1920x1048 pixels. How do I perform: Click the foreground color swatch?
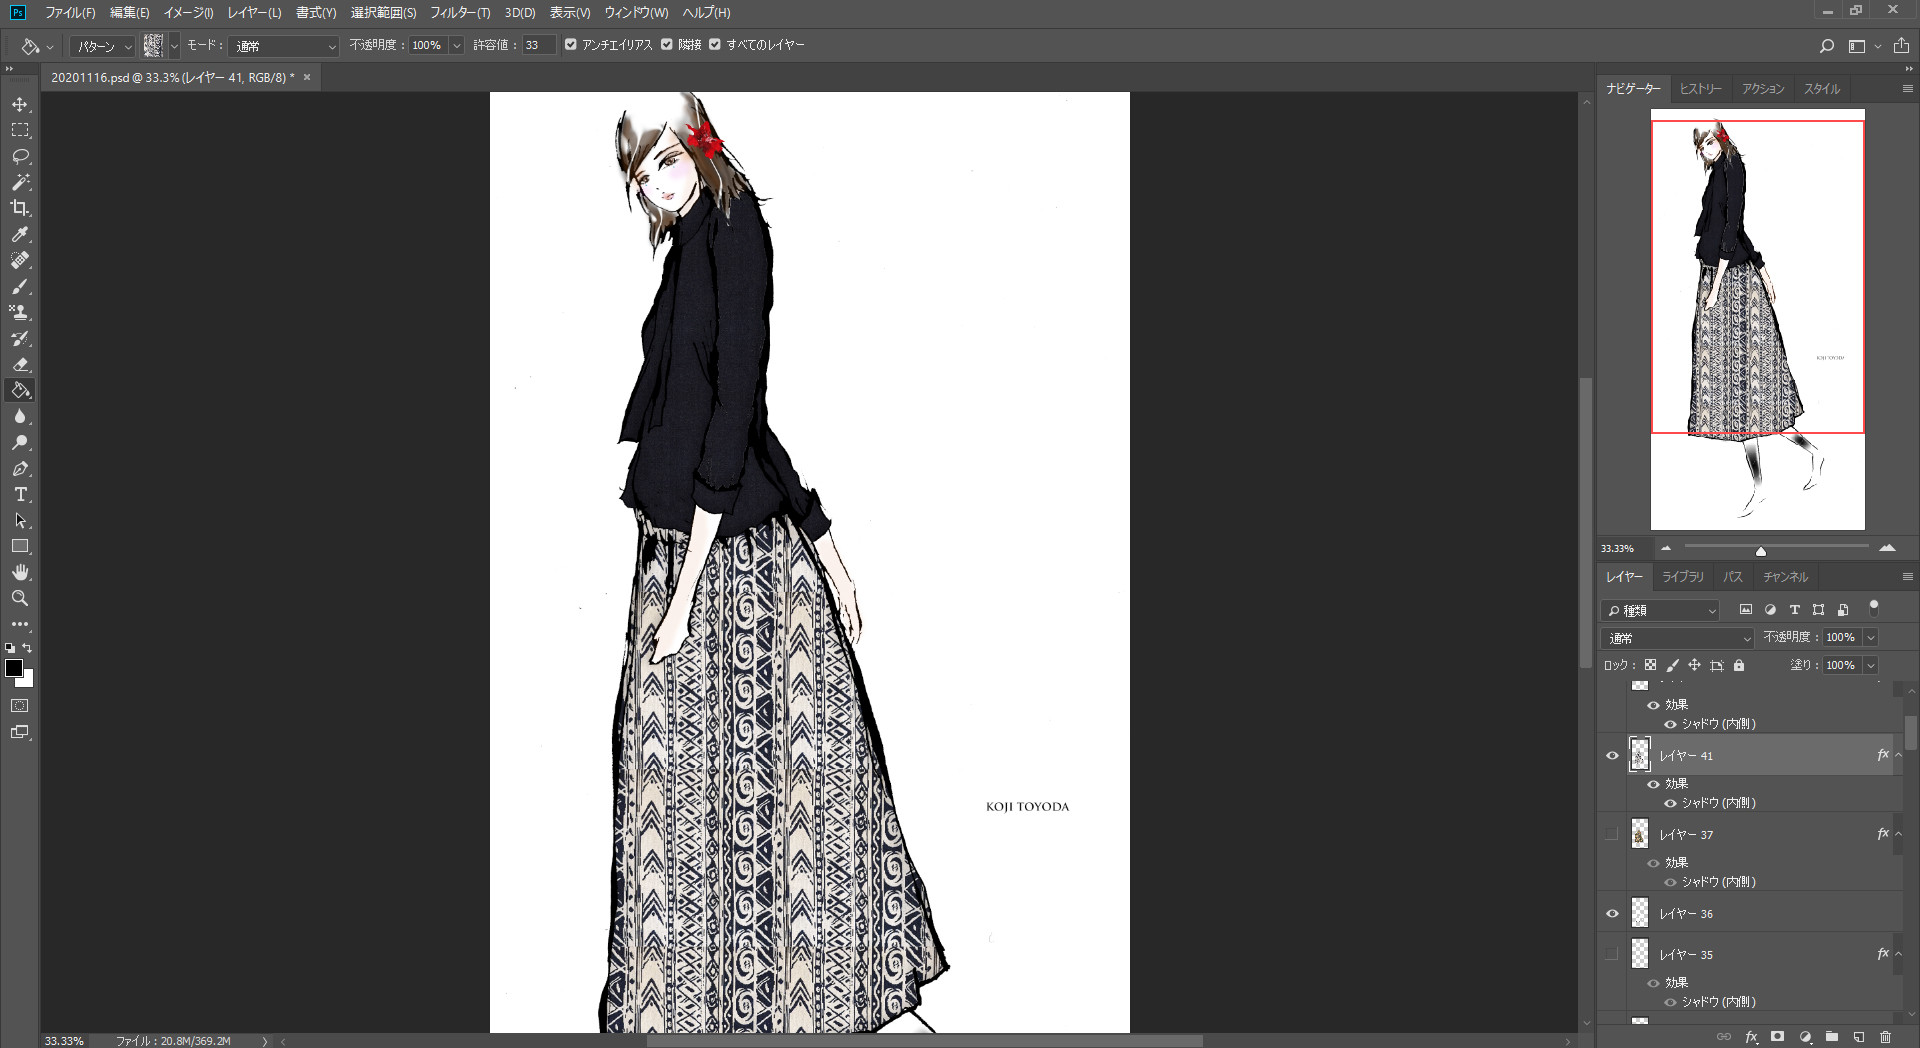[14, 668]
